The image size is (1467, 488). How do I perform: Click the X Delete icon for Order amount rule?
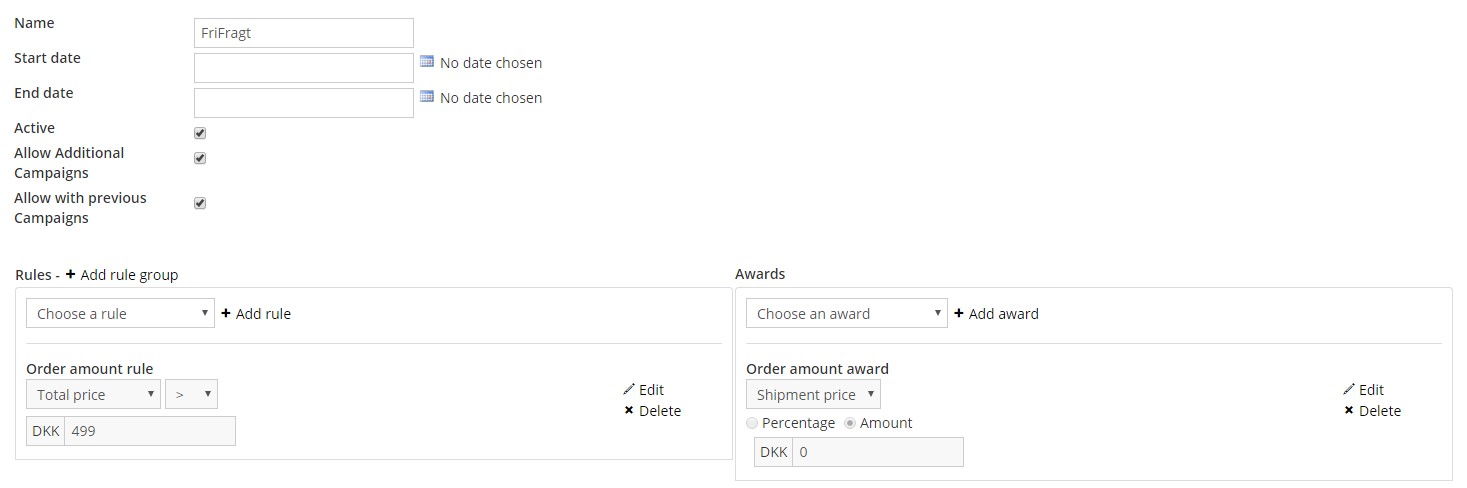coord(629,410)
